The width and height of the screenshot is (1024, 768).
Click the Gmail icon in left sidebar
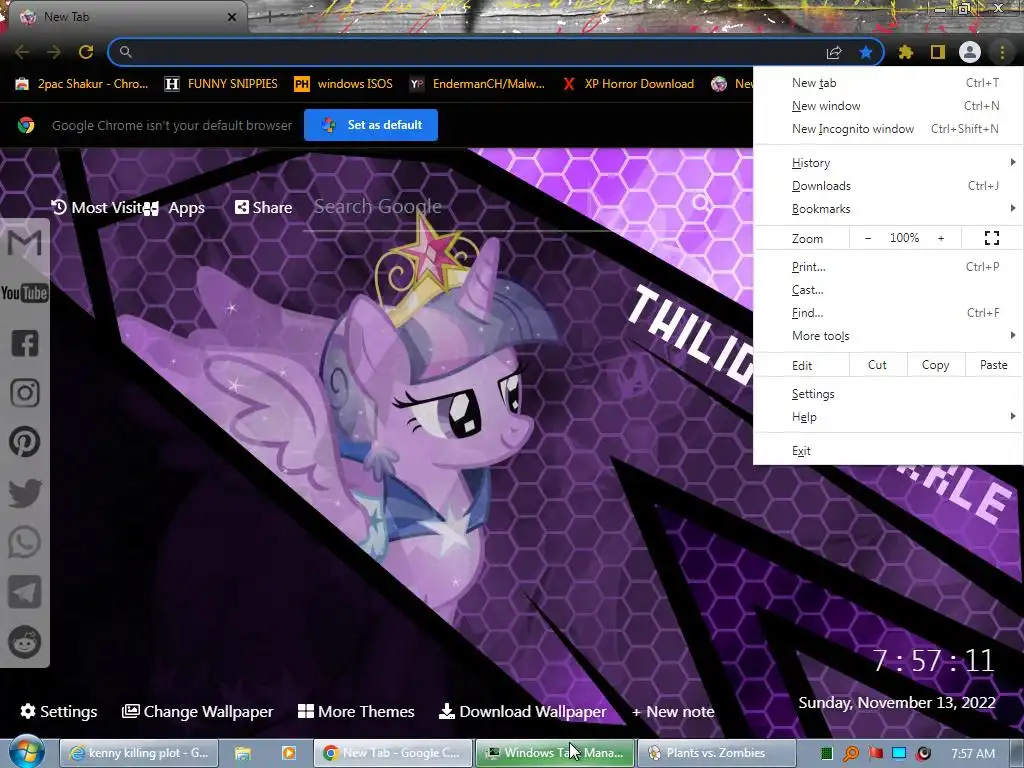[25, 244]
